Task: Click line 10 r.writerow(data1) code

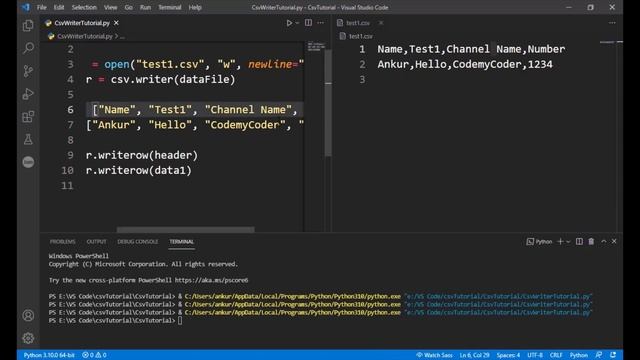Action: (x=138, y=170)
